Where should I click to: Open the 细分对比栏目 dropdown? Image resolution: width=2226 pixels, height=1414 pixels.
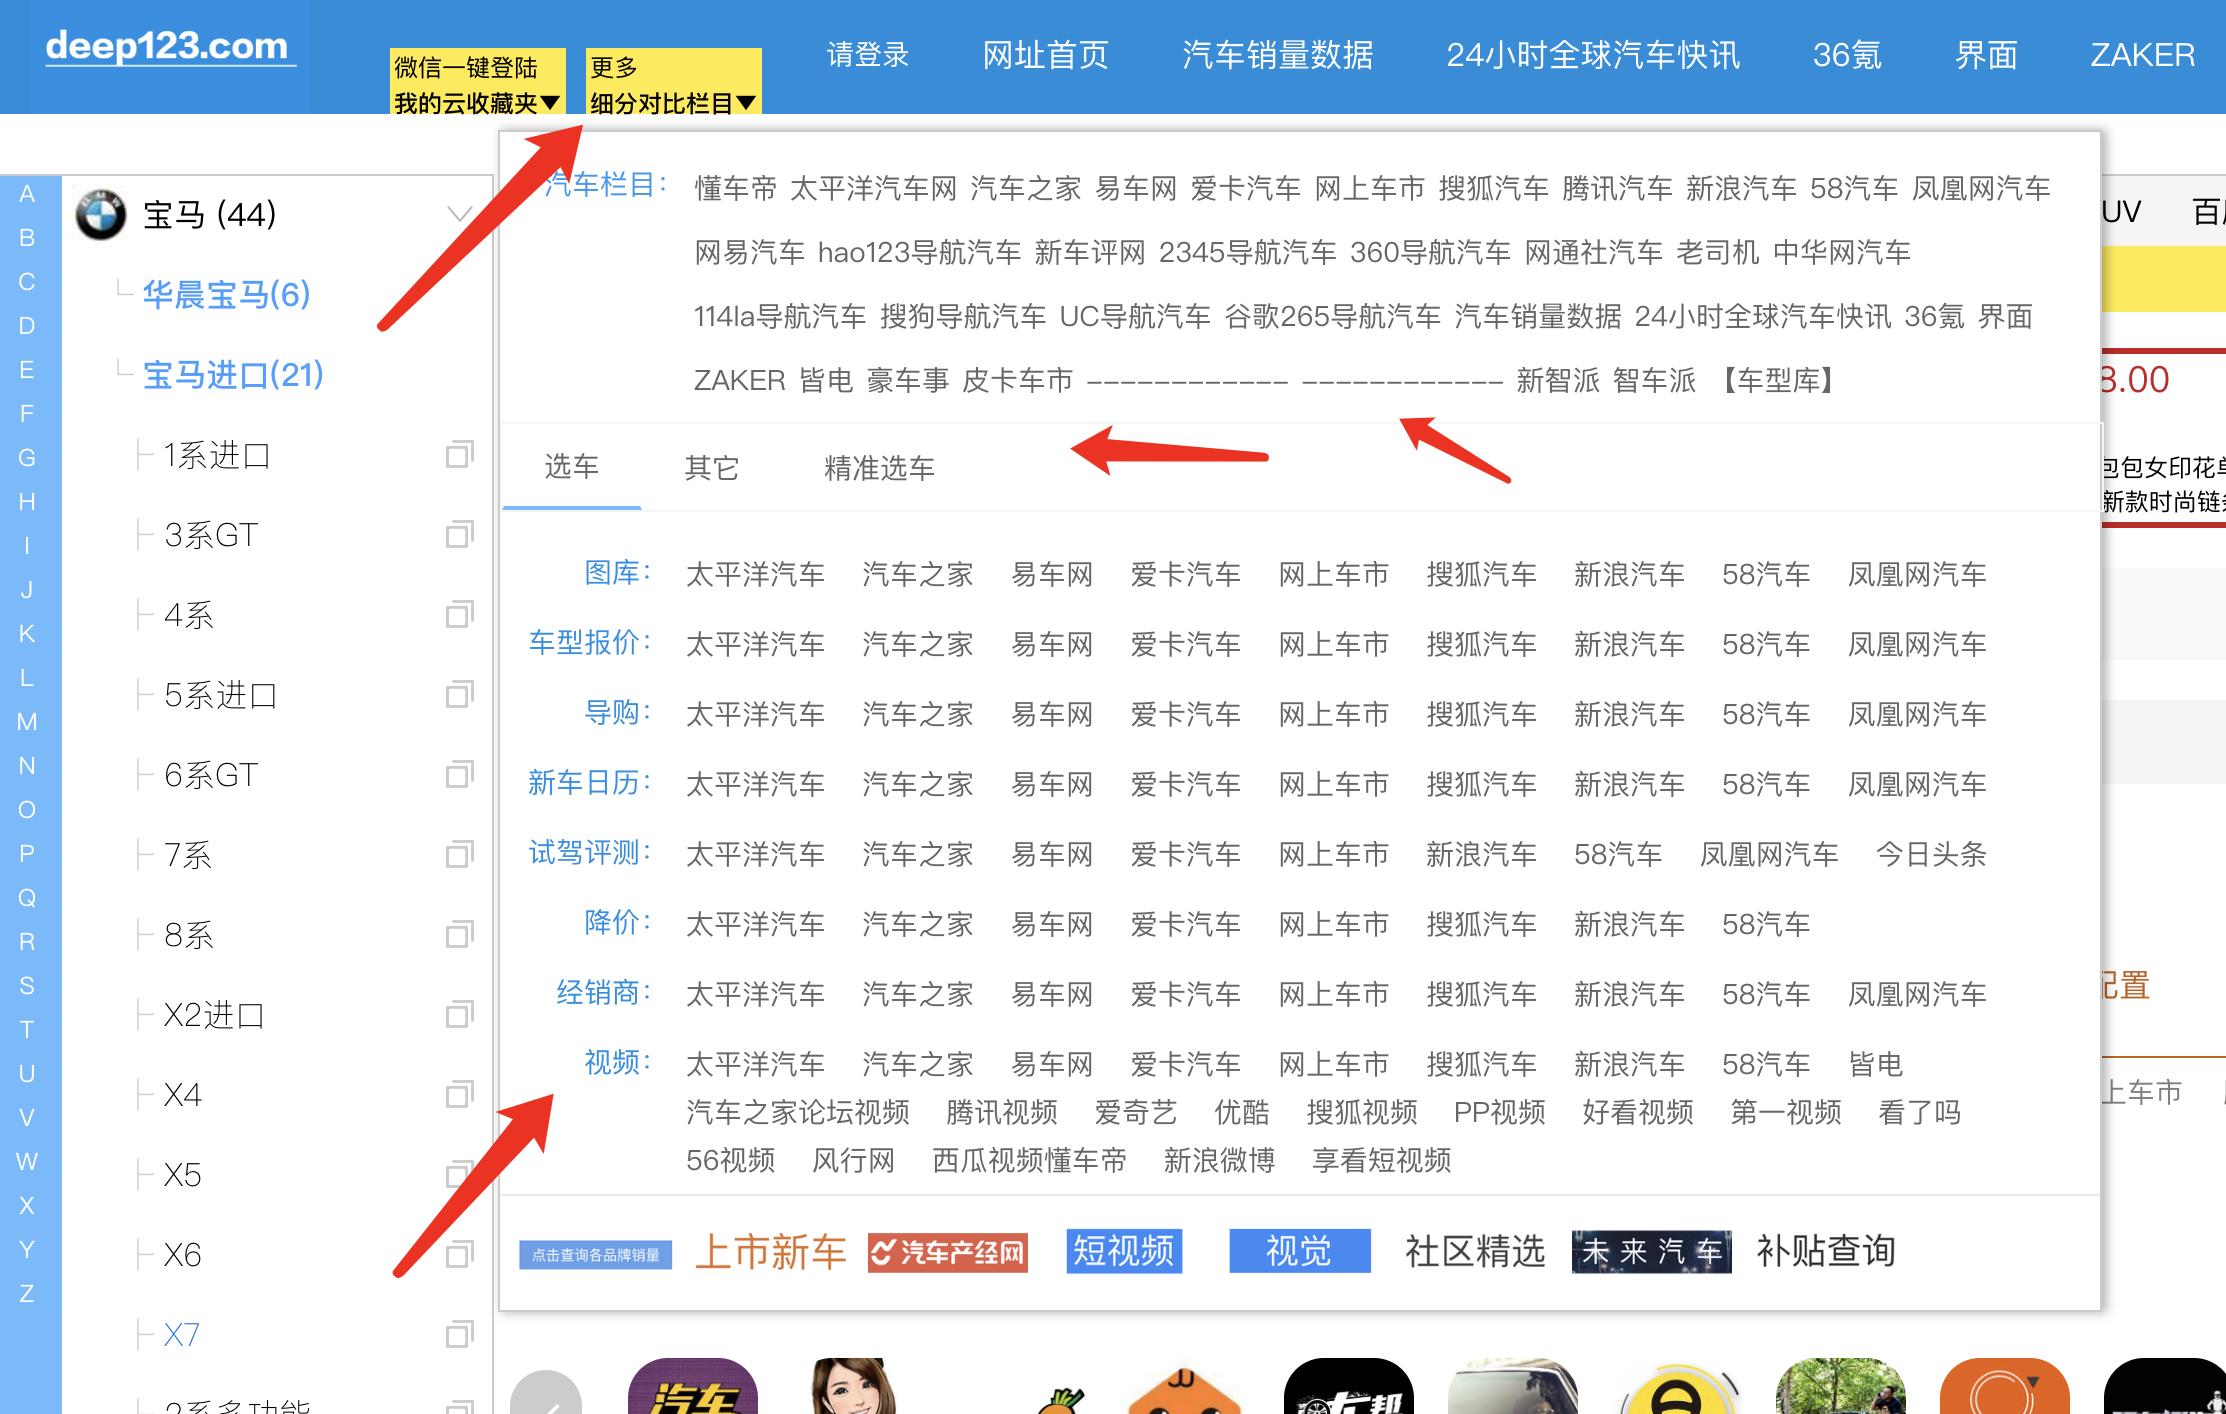[x=670, y=100]
